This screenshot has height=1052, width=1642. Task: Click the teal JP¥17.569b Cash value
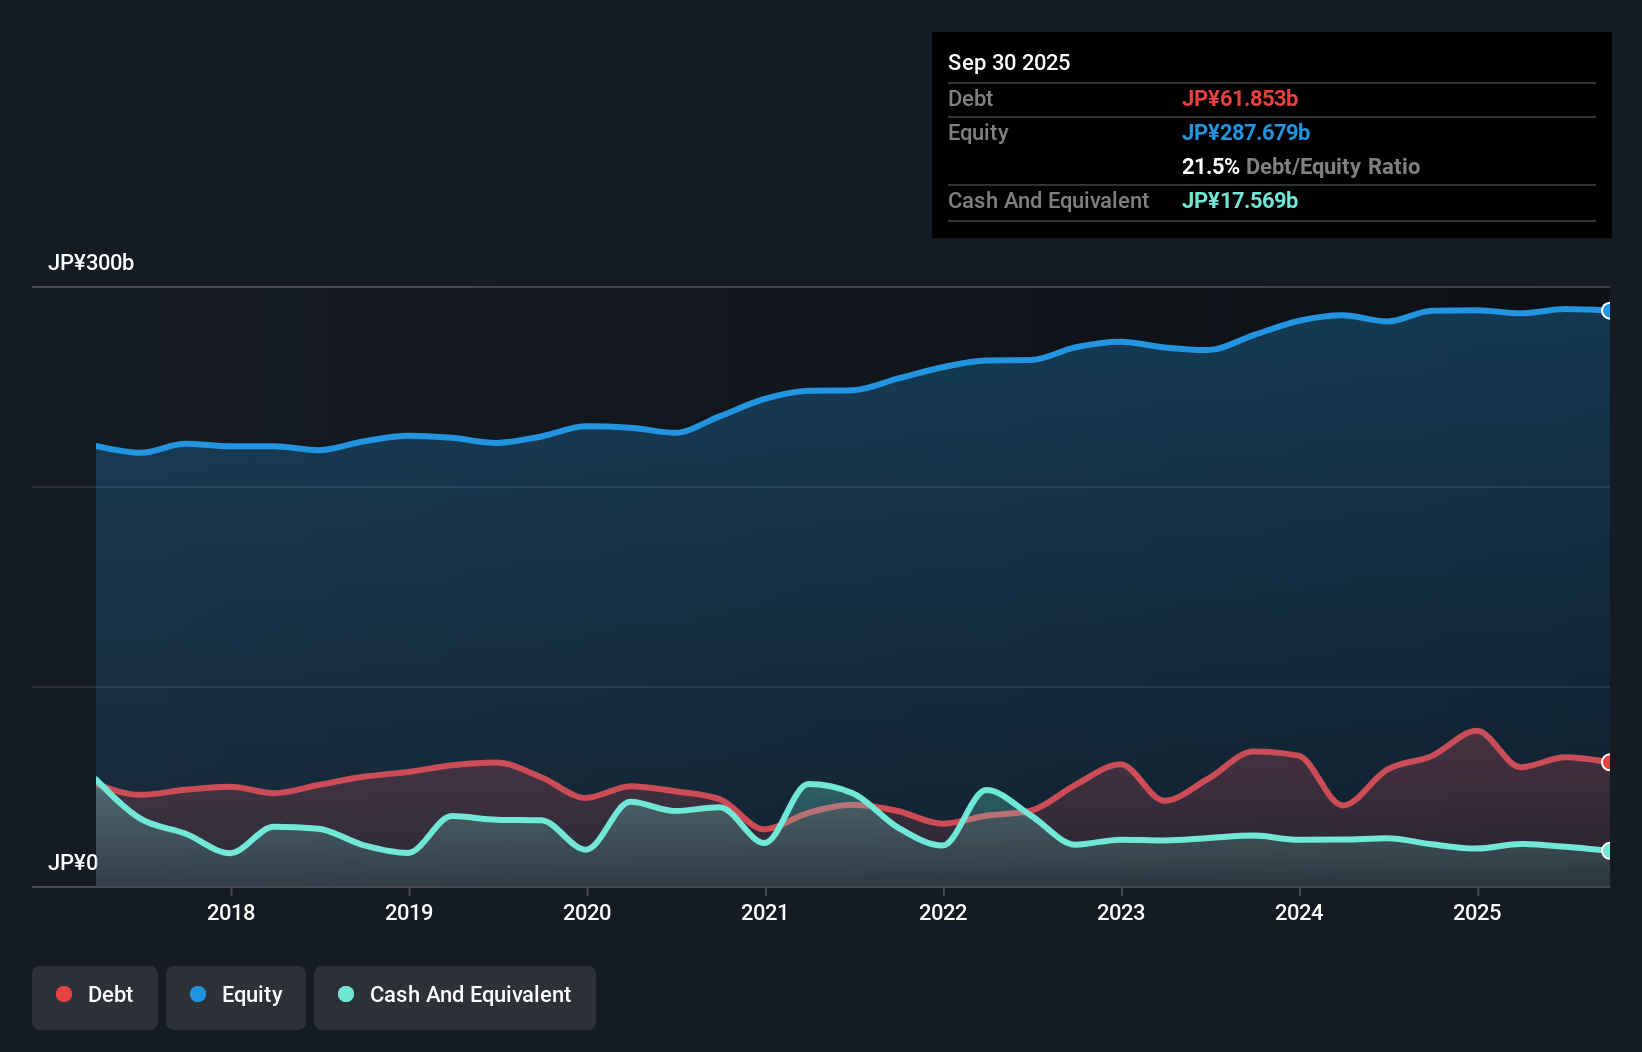point(1239,200)
